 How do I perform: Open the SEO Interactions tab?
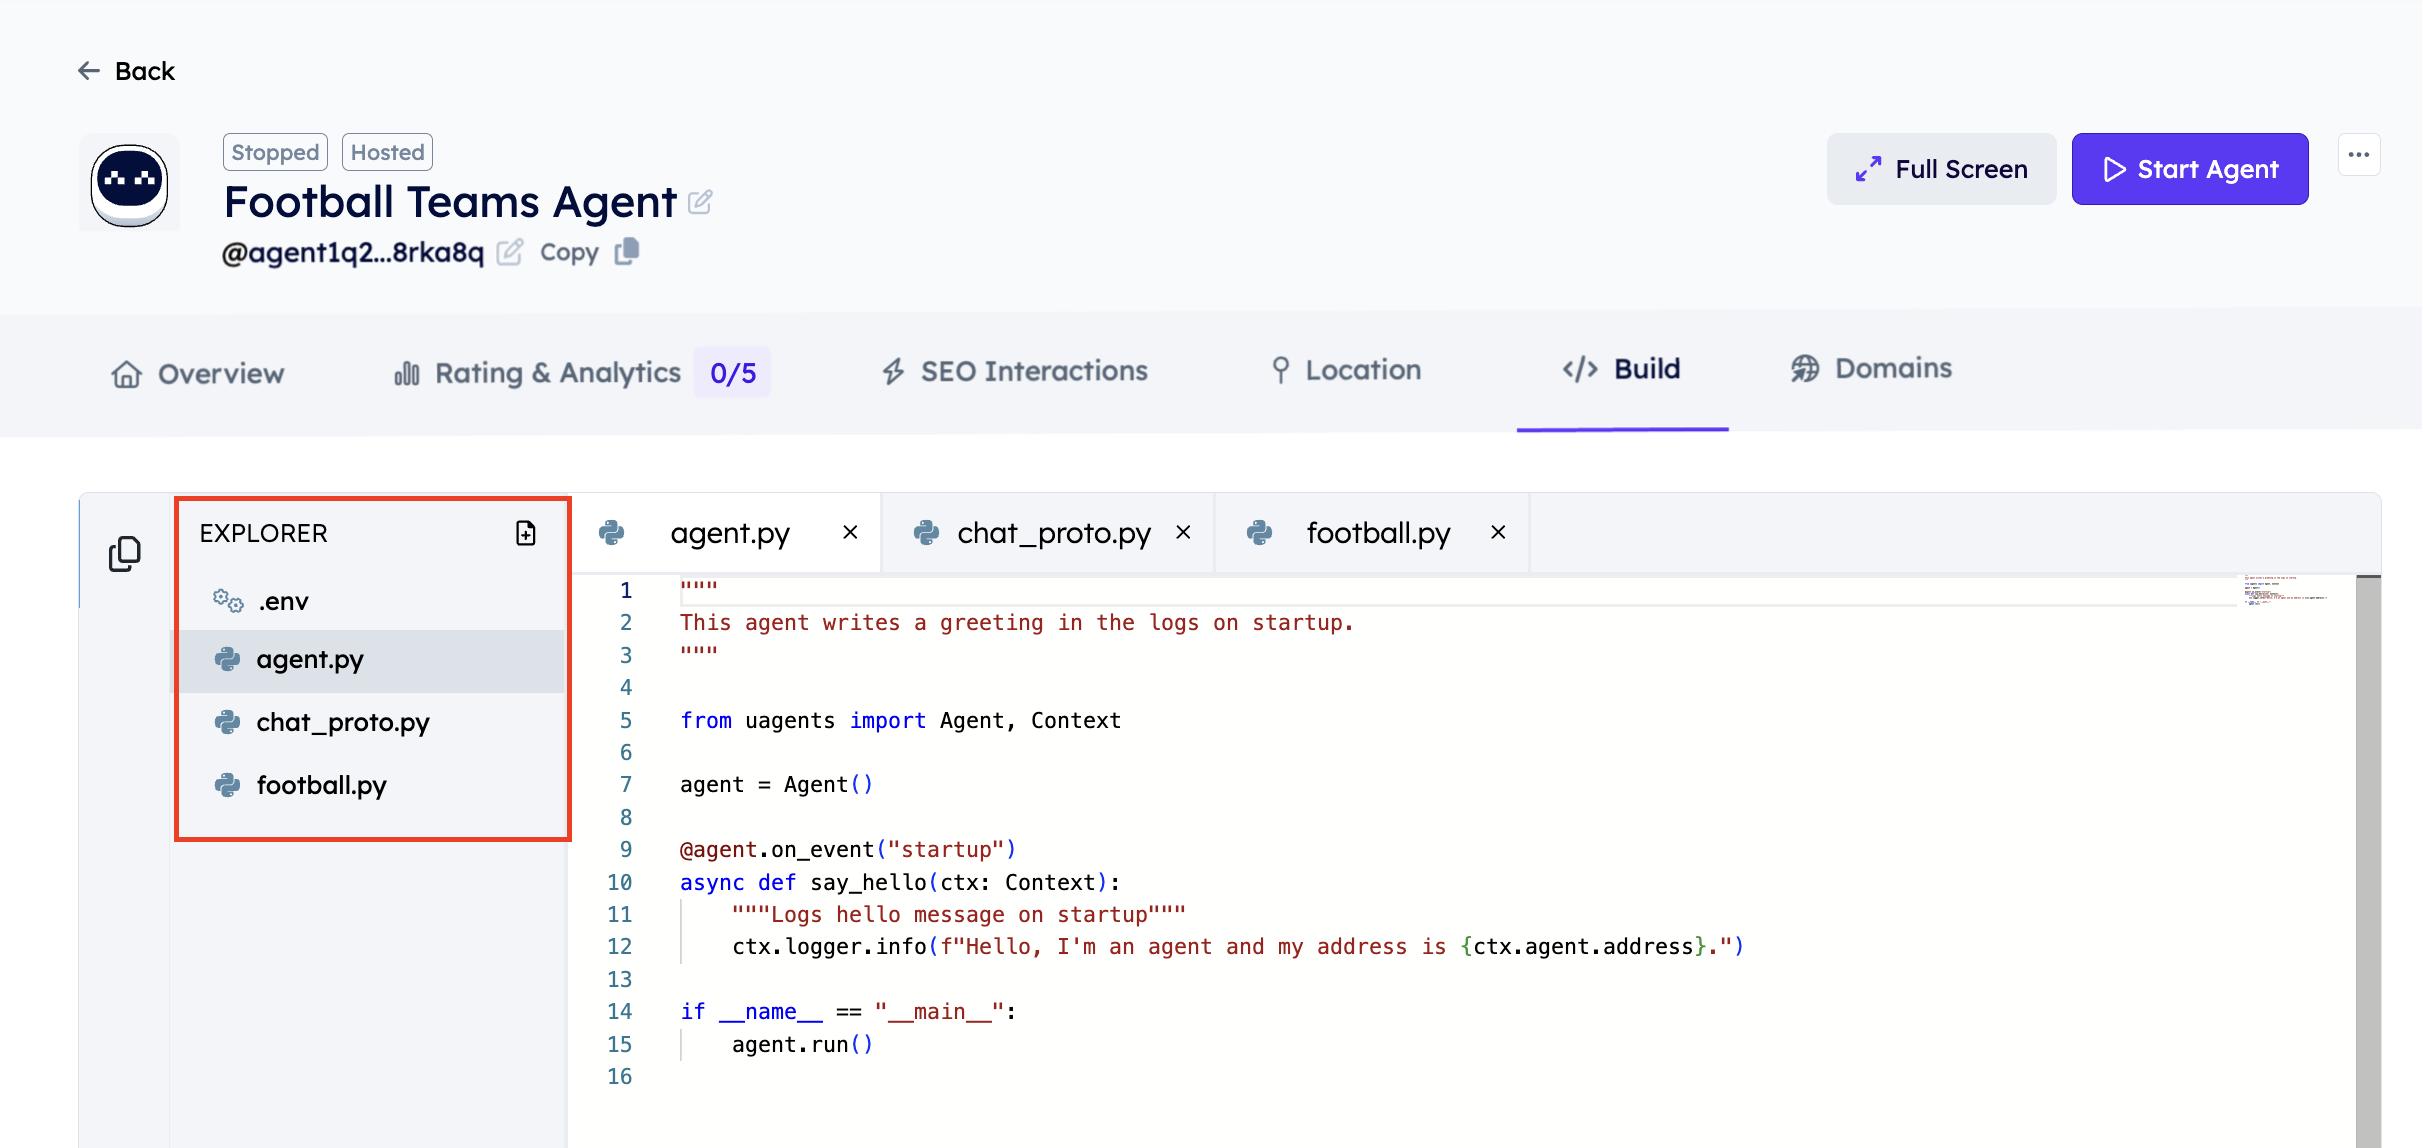pos(1014,371)
